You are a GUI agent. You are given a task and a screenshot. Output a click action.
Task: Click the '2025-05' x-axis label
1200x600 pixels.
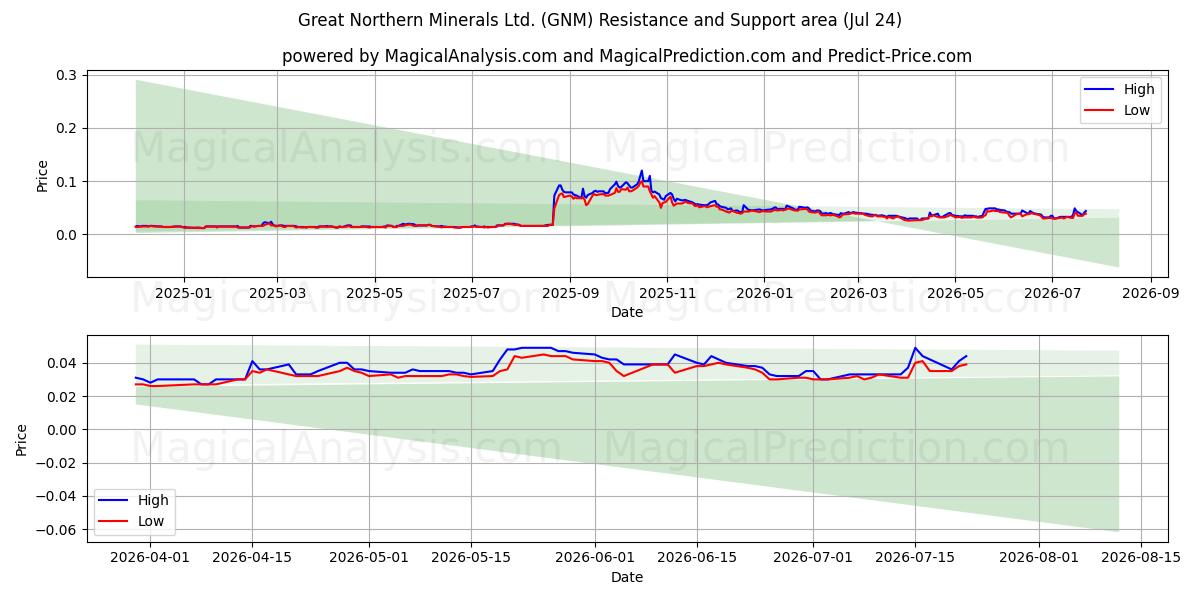pyautogui.click(x=375, y=294)
